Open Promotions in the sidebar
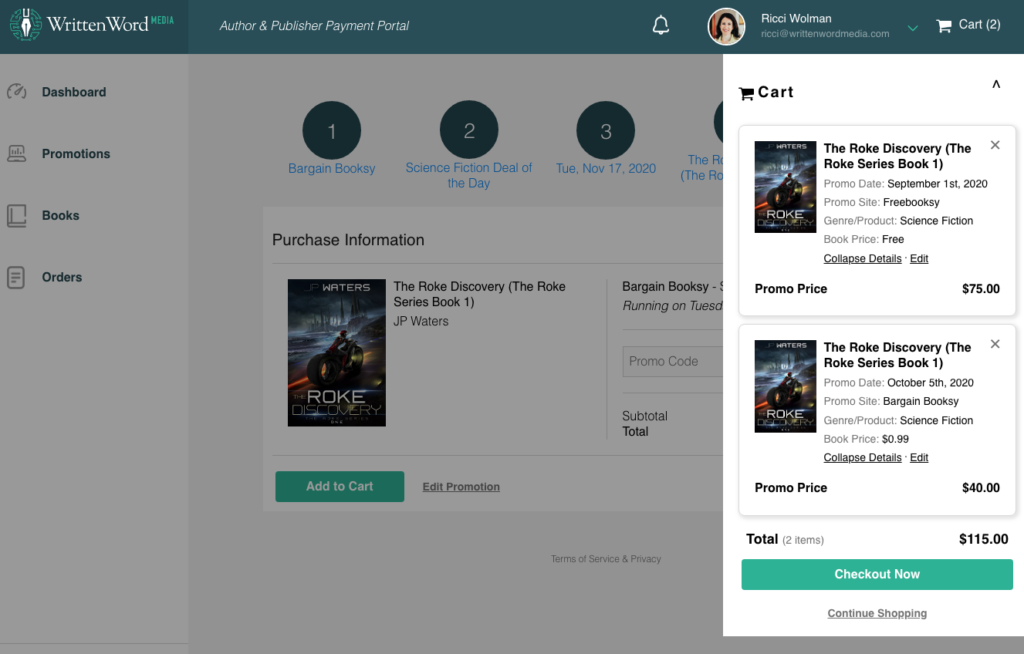 pyautogui.click(x=76, y=154)
